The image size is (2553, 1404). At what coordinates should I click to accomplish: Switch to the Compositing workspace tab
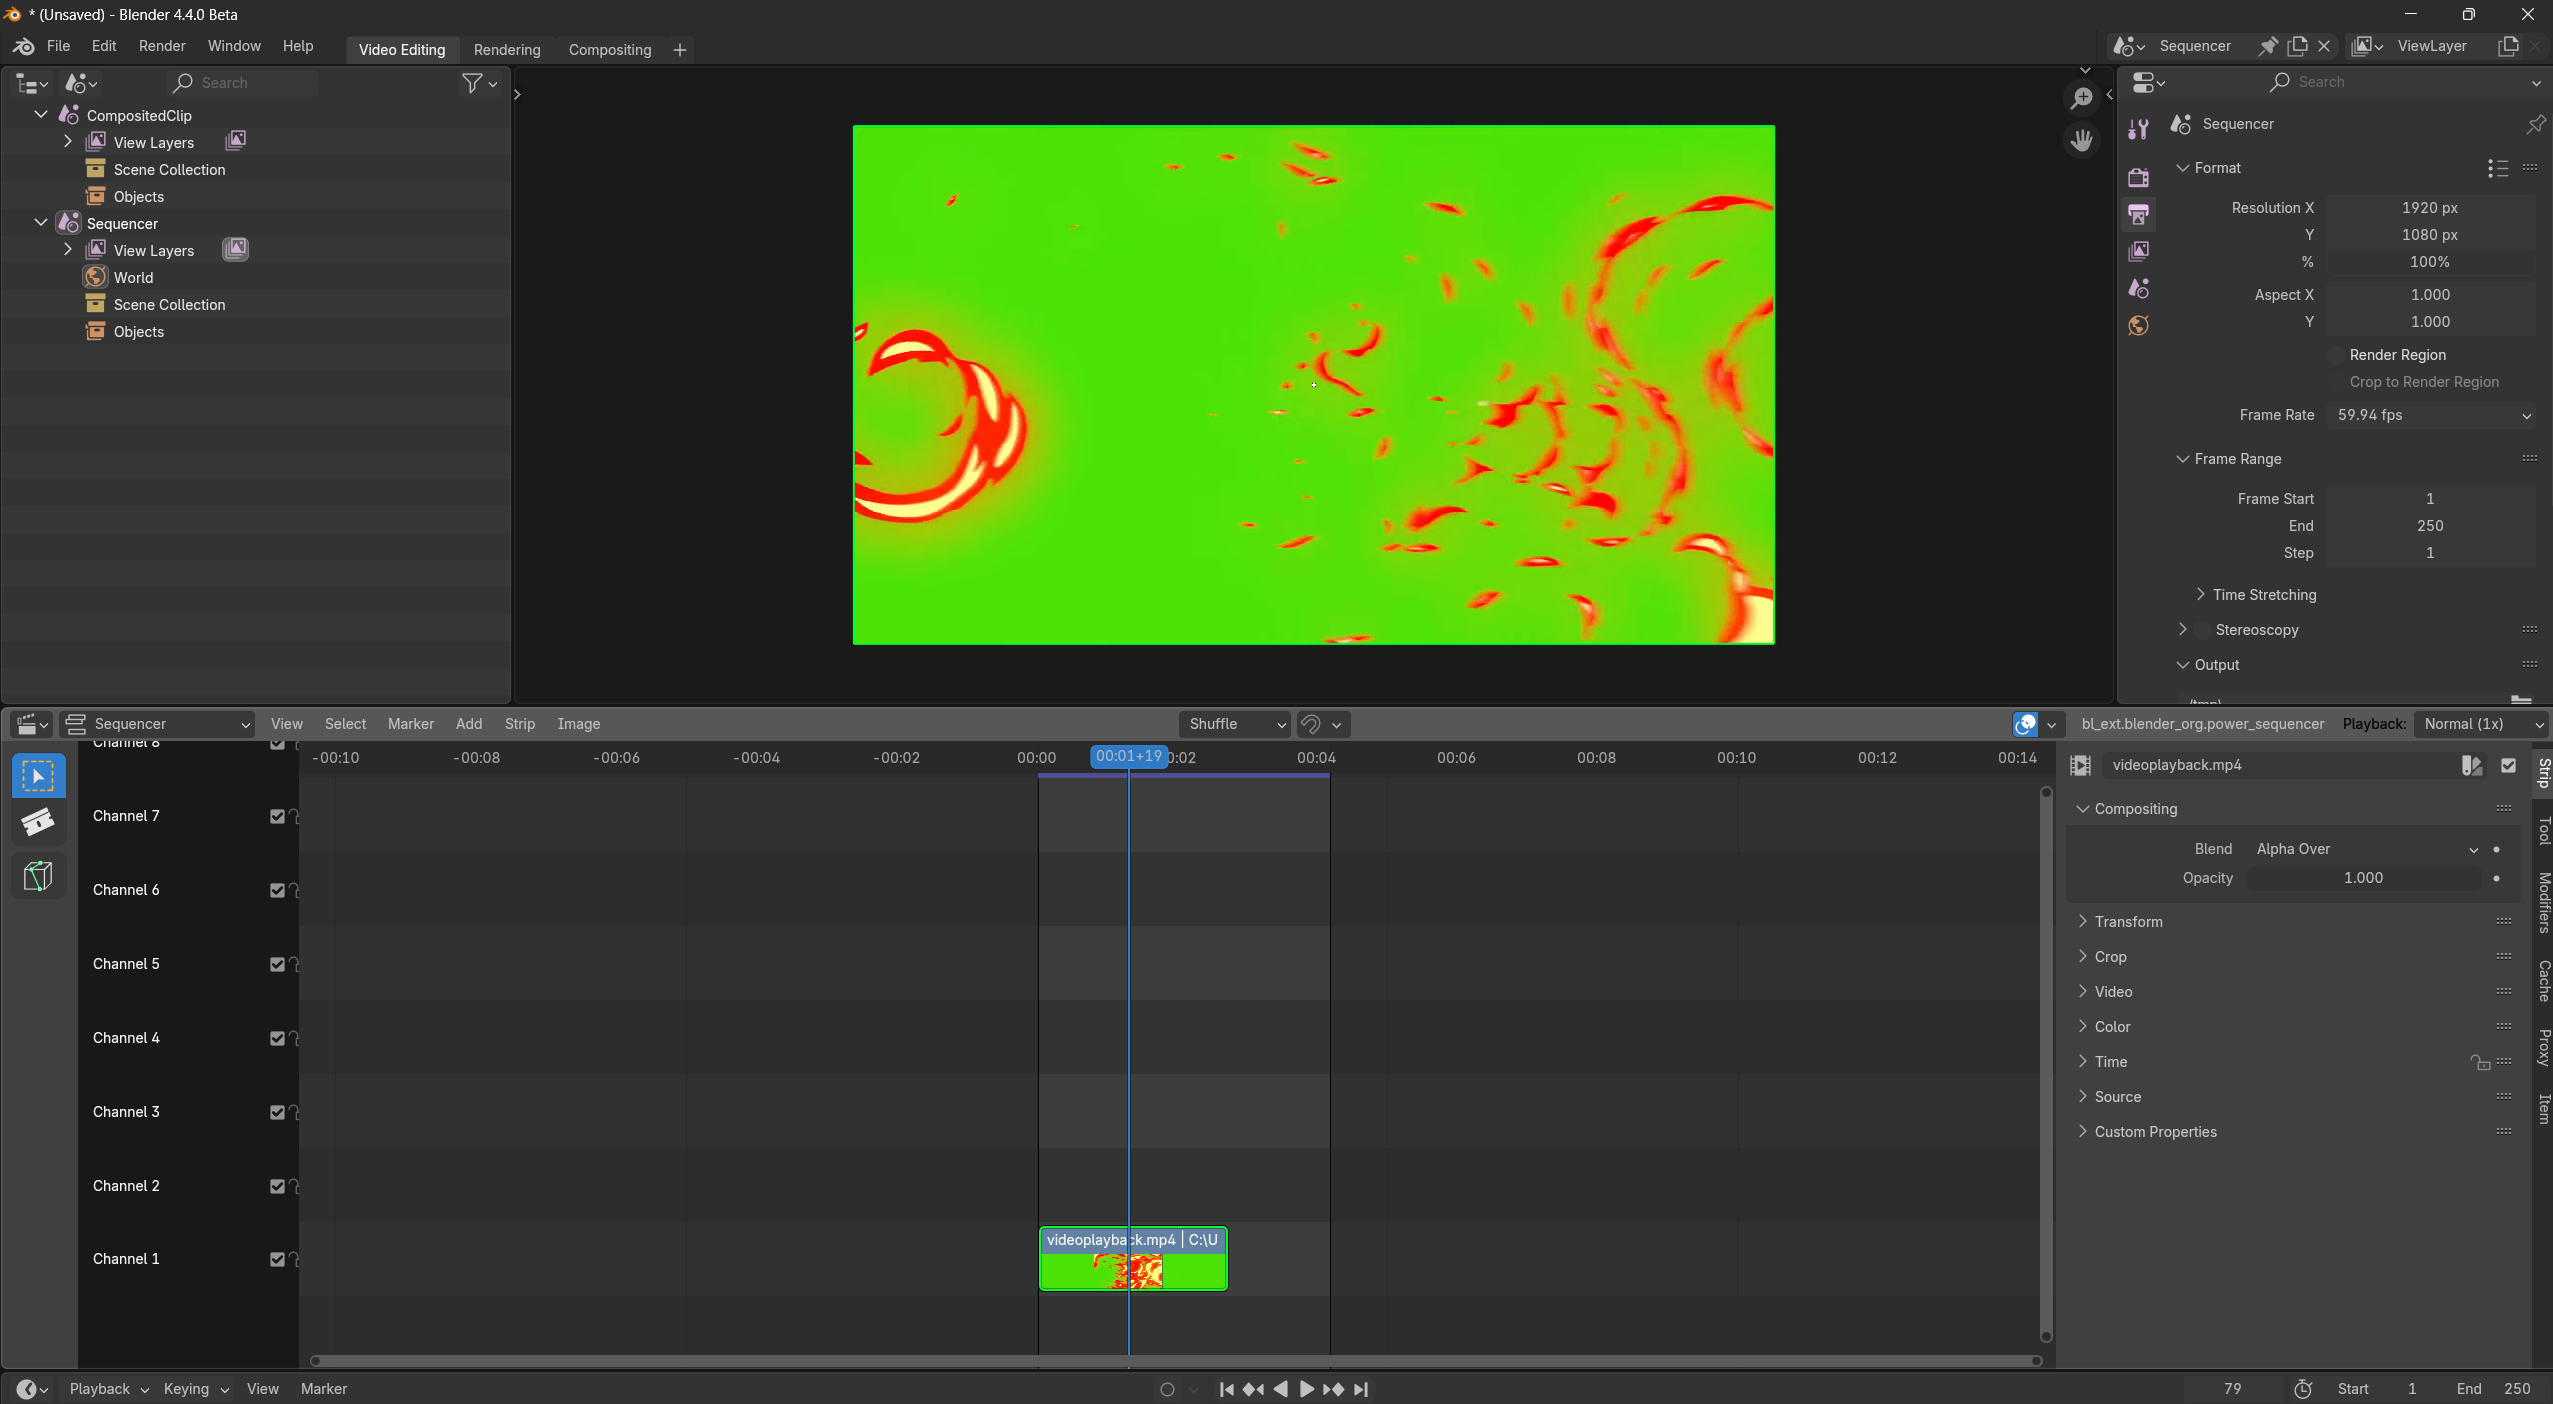[610, 50]
